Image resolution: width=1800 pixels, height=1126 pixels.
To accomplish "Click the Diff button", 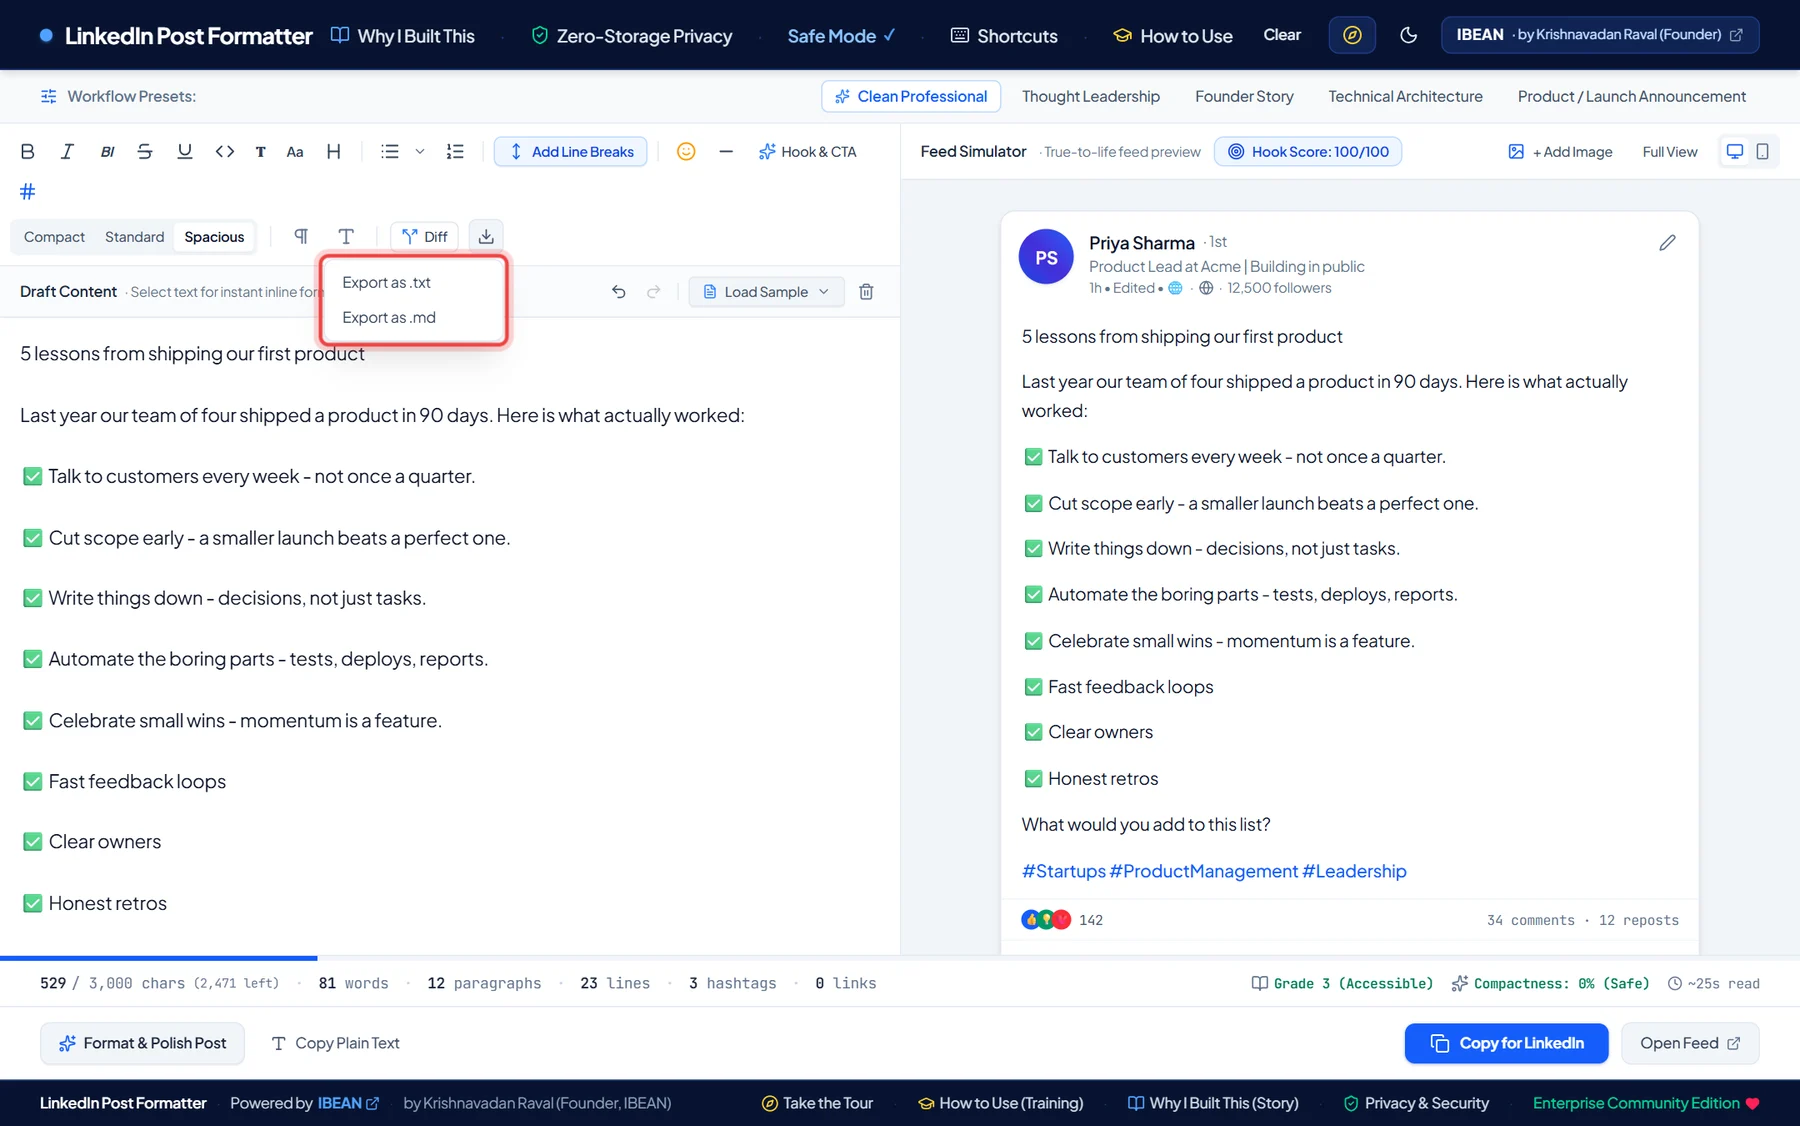I will (x=424, y=237).
